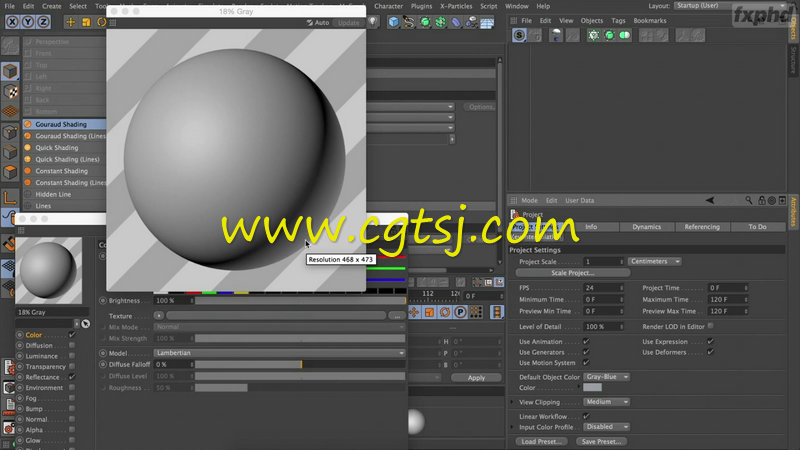Click the default object Color swatch

click(x=592, y=388)
